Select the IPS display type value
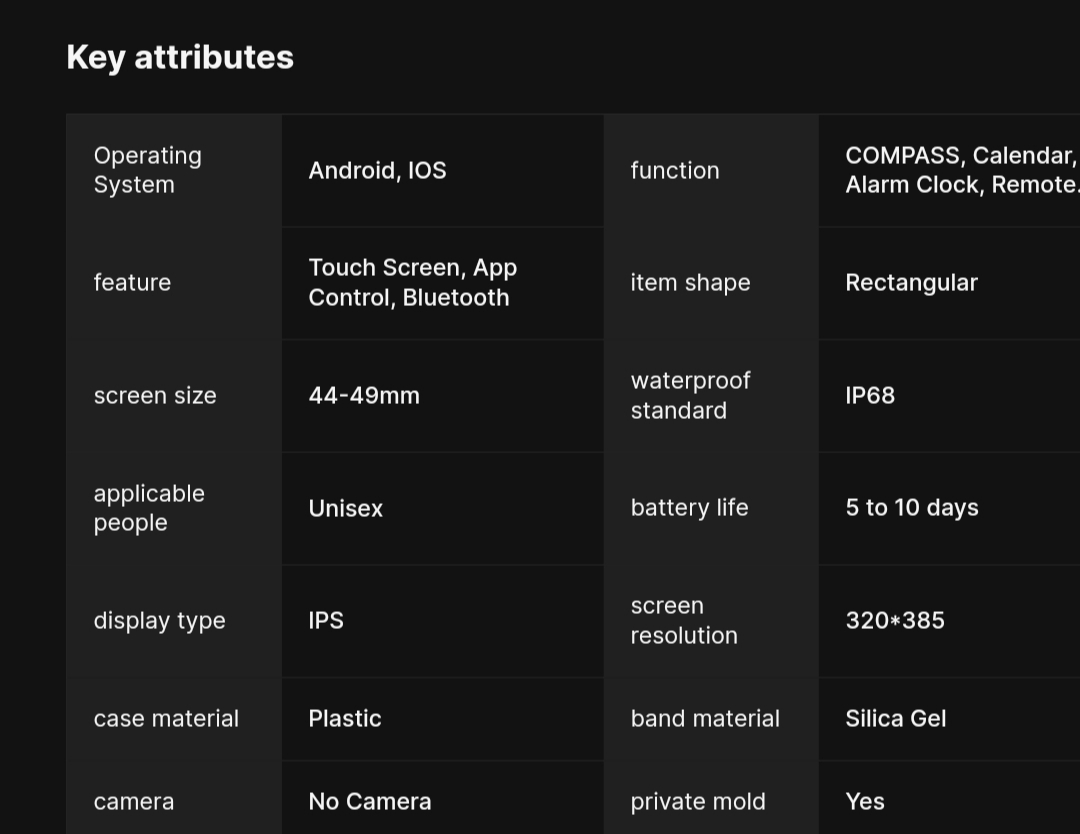1080x834 pixels. pyautogui.click(x=326, y=620)
